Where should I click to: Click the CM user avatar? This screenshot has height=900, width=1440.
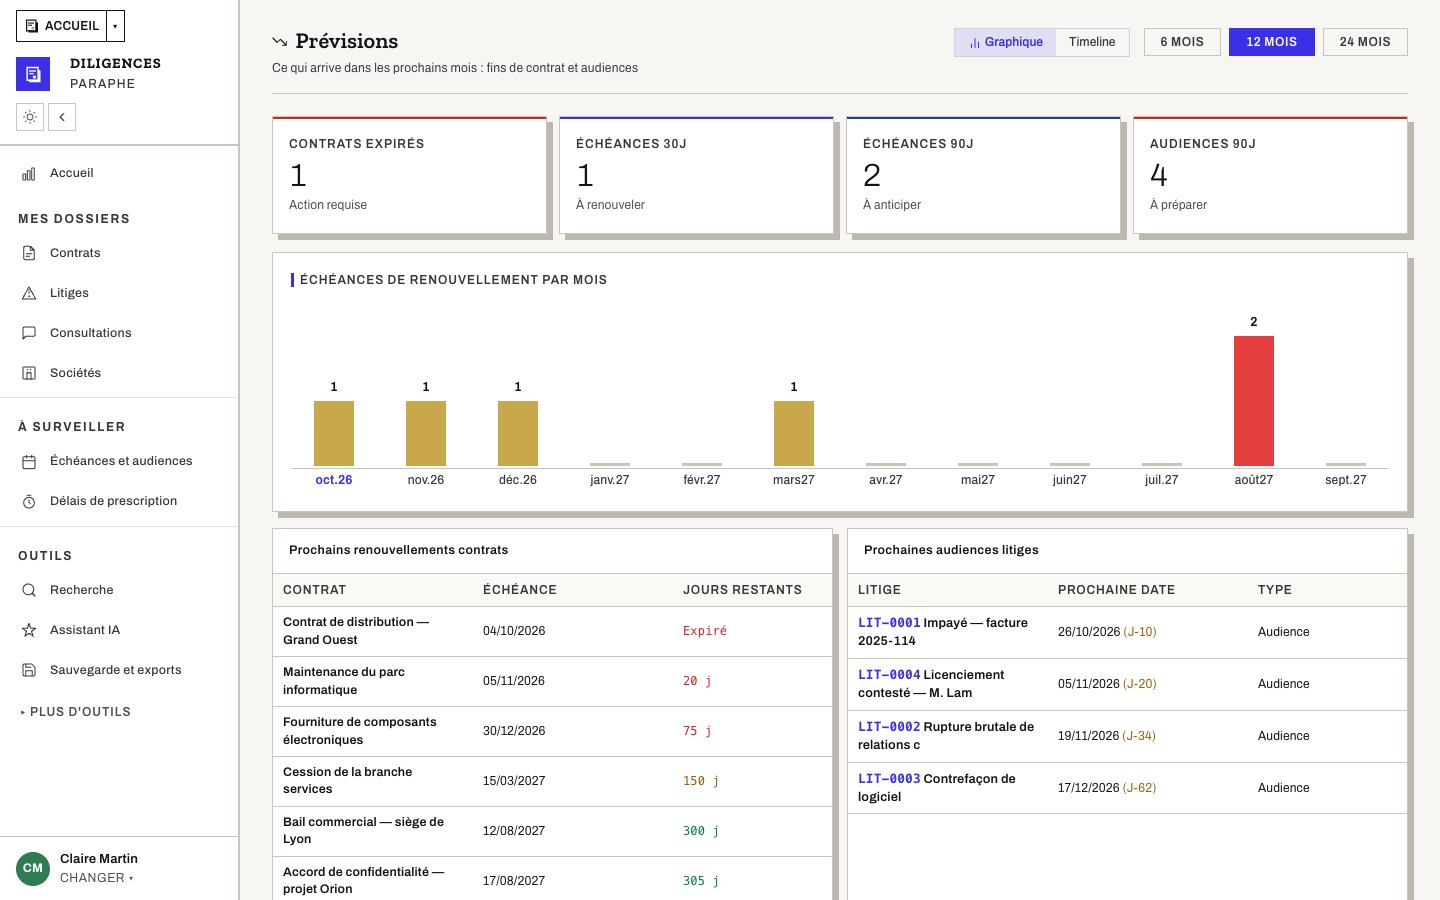click(33, 868)
